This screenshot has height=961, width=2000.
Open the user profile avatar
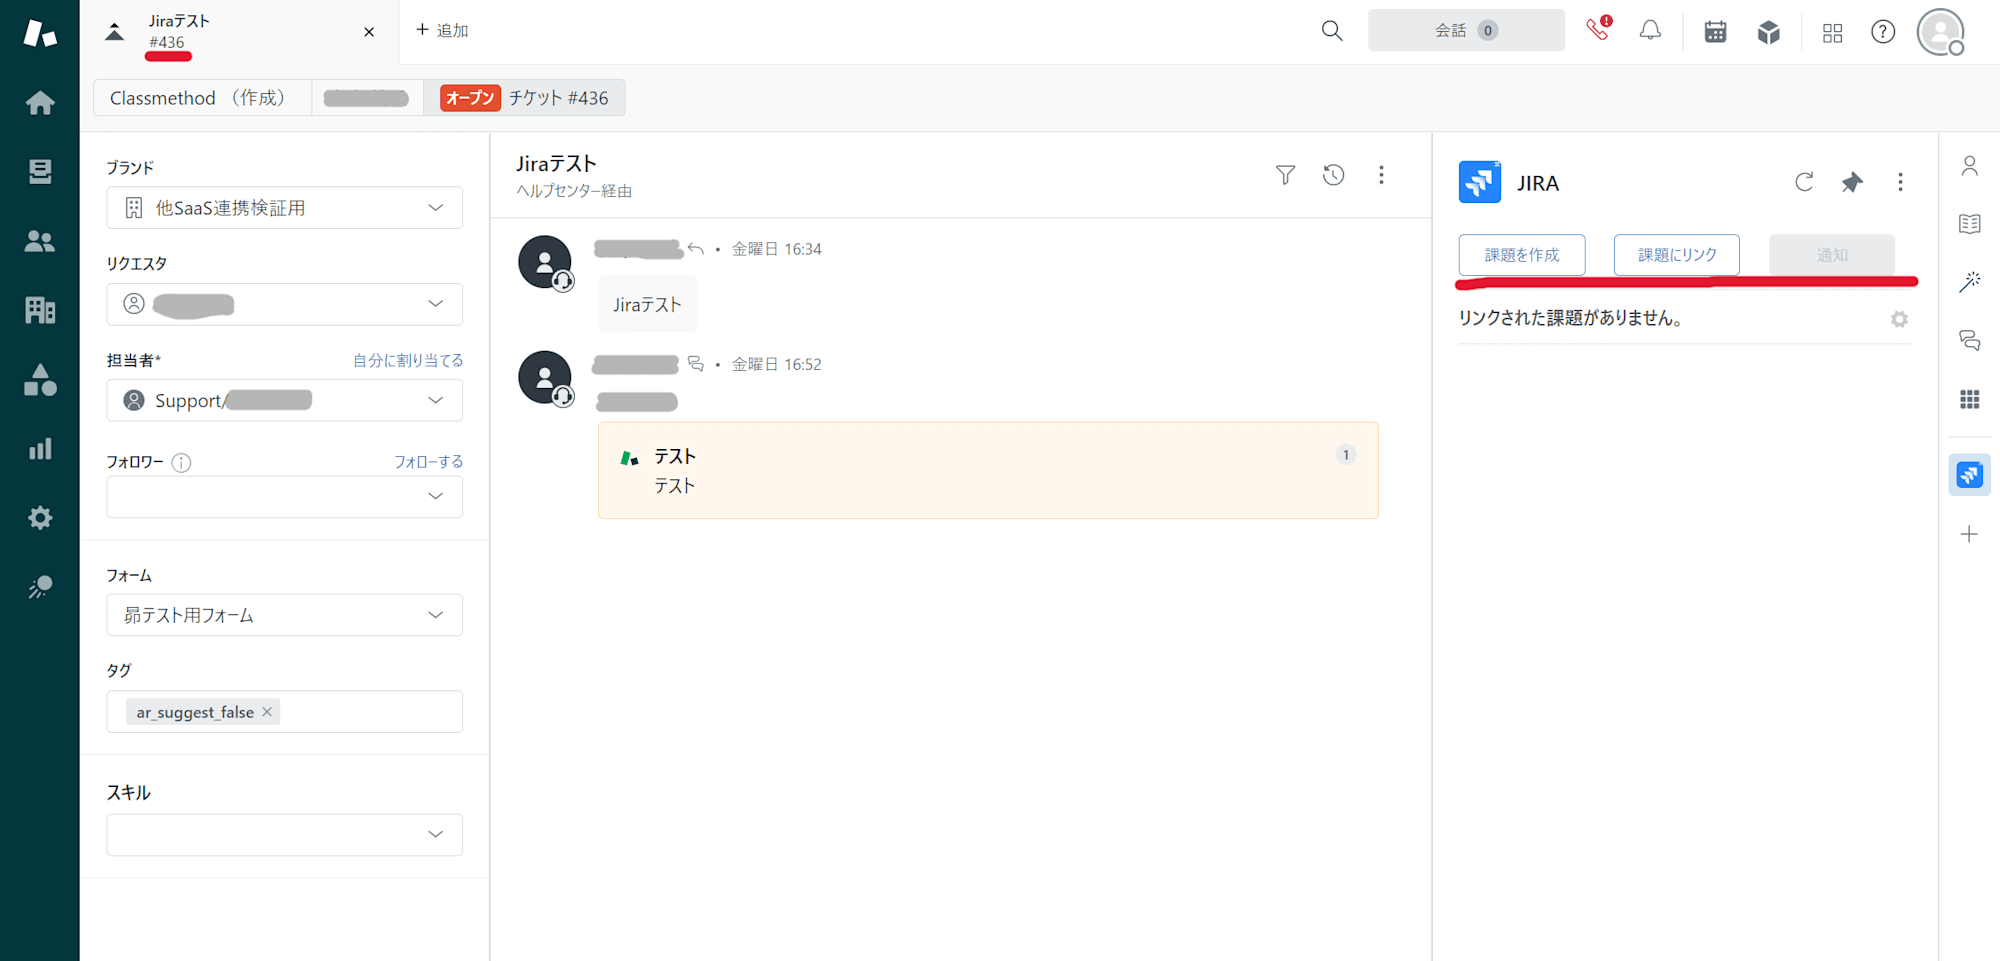[x=1941, y=32]
